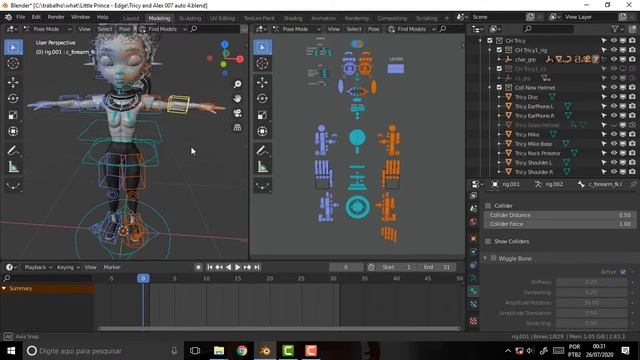This screenshot has width=640, height=360.
Task: Open the Pose menu in left viewport header
Action: point(124,29)
